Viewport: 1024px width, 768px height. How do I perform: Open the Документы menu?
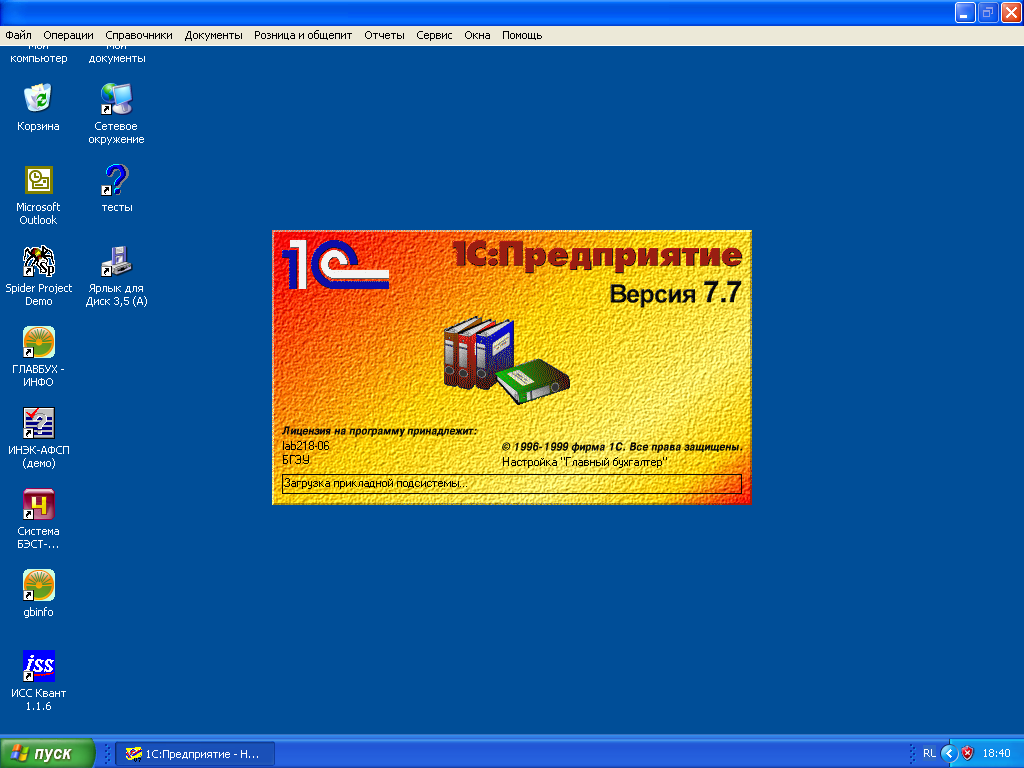213,35
